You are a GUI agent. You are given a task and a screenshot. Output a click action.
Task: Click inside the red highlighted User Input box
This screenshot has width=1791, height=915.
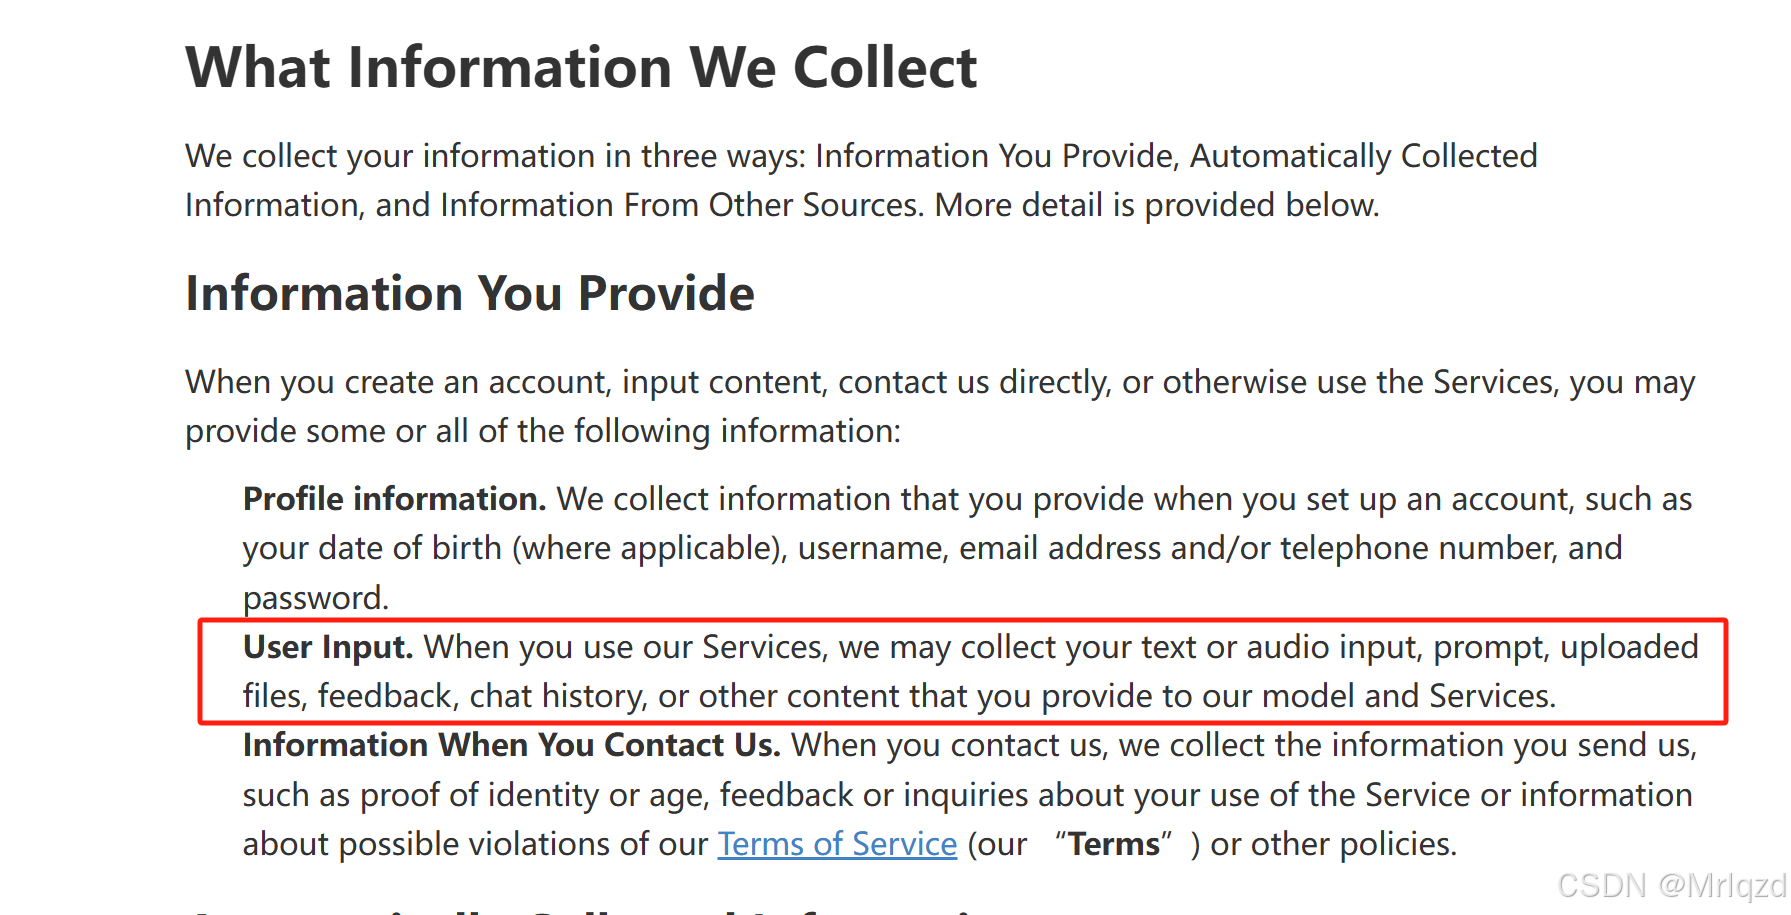[963, 671]
